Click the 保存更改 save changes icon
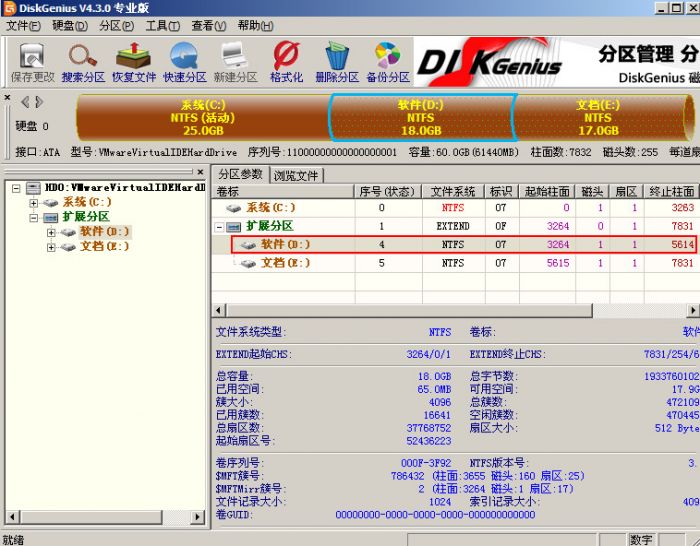This screenshot has height=546, width=700. (x=32, y=62)
